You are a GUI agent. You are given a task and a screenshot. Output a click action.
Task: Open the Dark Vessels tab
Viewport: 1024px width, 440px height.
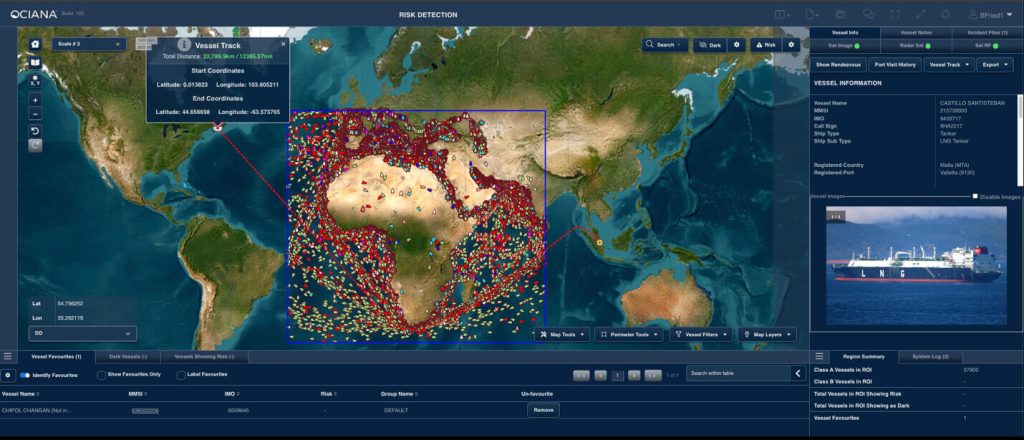tap(128, 356)
